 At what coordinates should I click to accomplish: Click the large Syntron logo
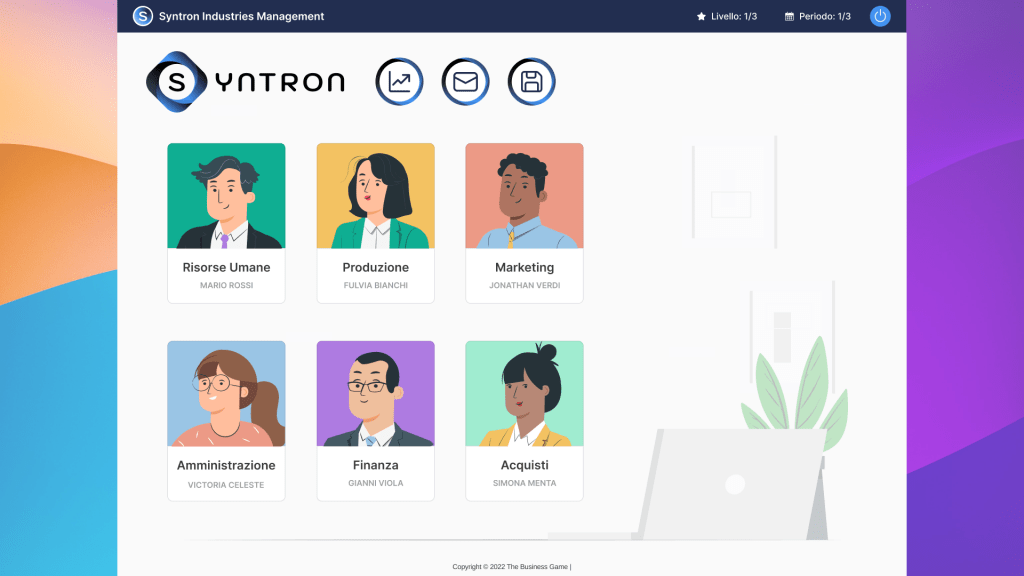(x=246, y=82)
